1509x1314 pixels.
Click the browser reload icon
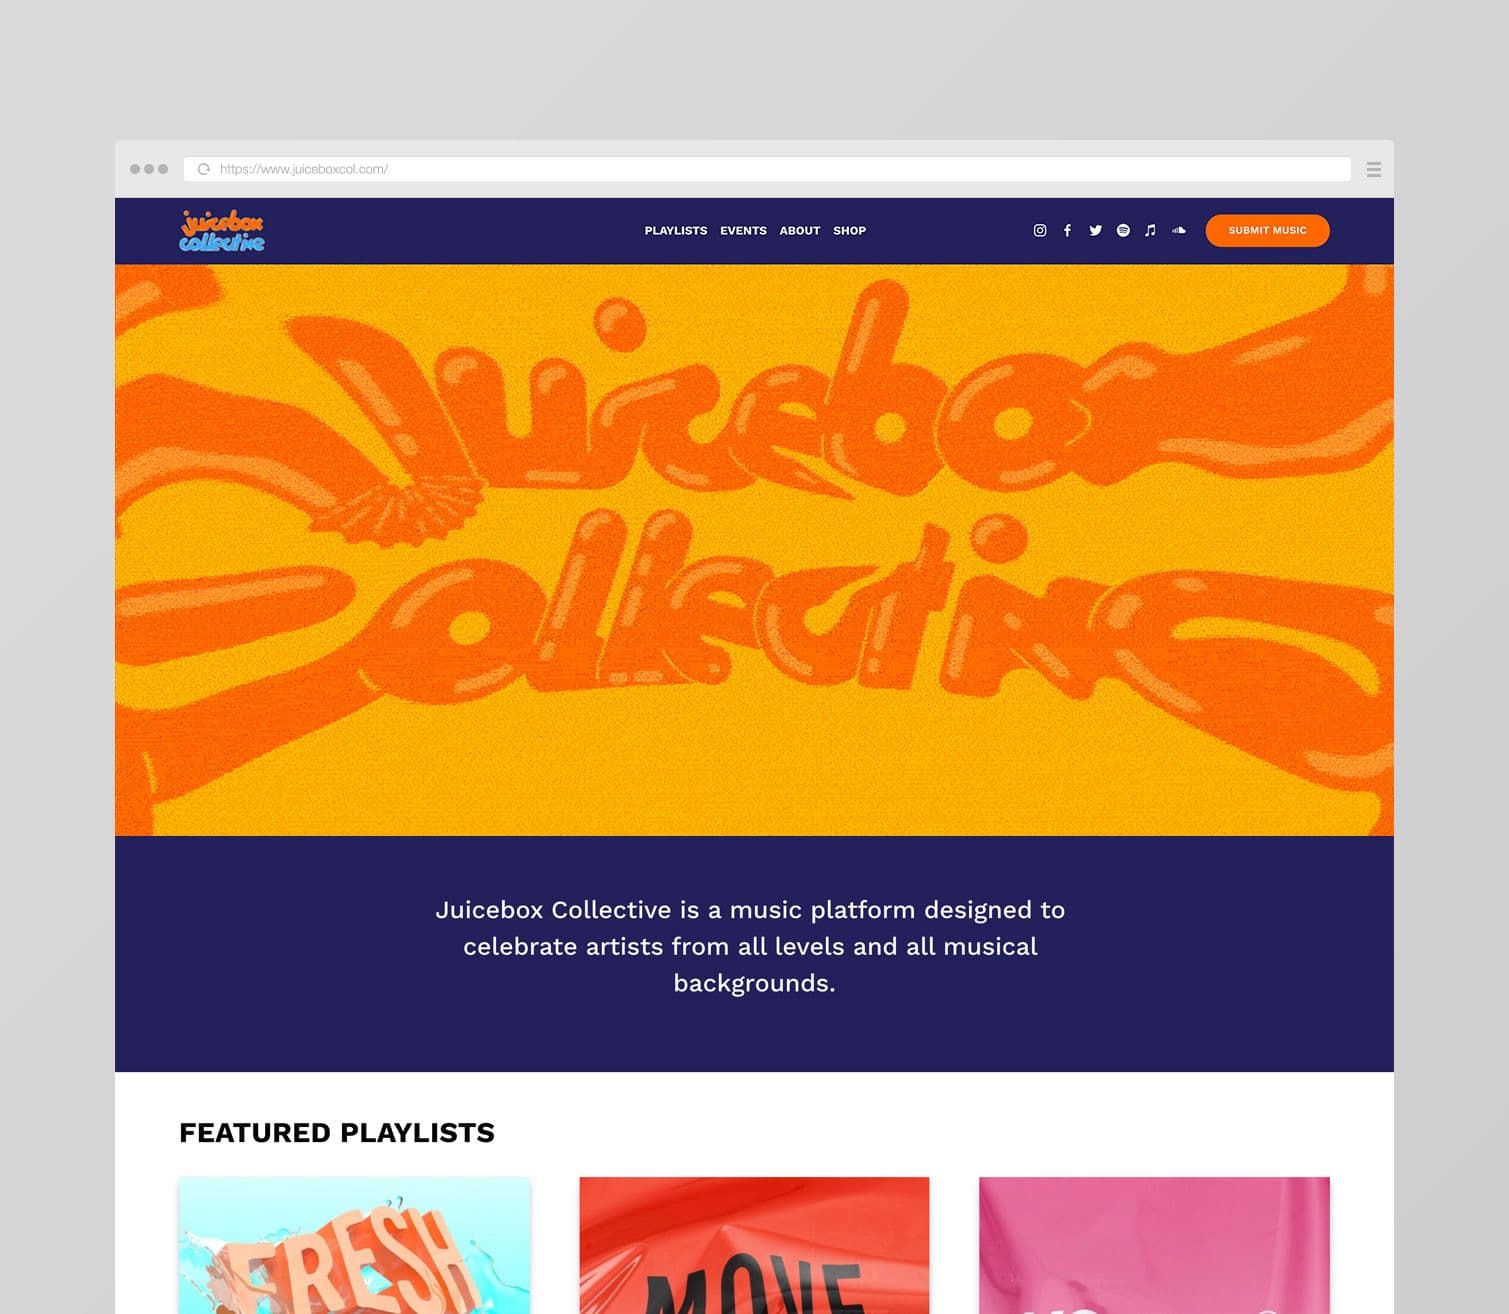pos(204,169)
